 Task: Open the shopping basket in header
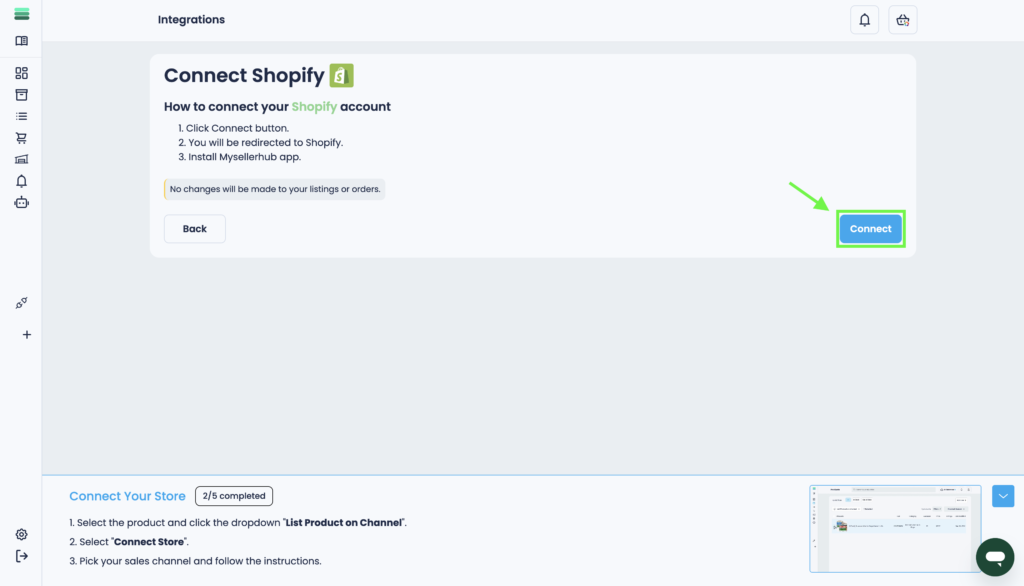[x=903, y=20]
